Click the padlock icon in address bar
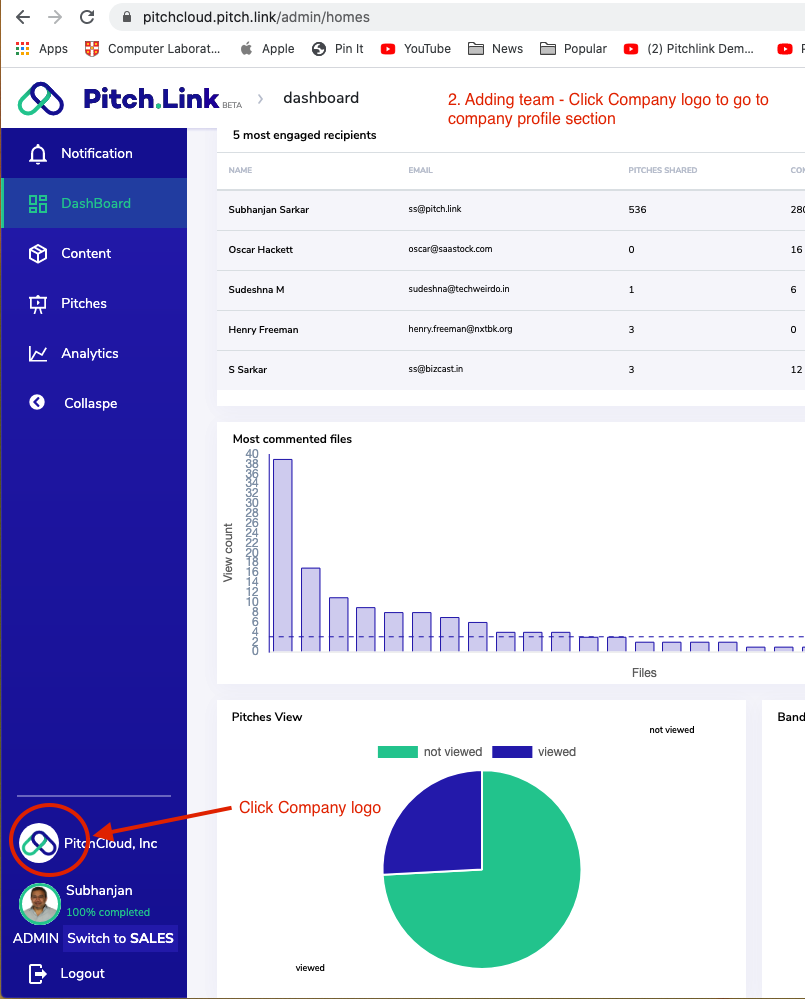 tap(127, 17)
